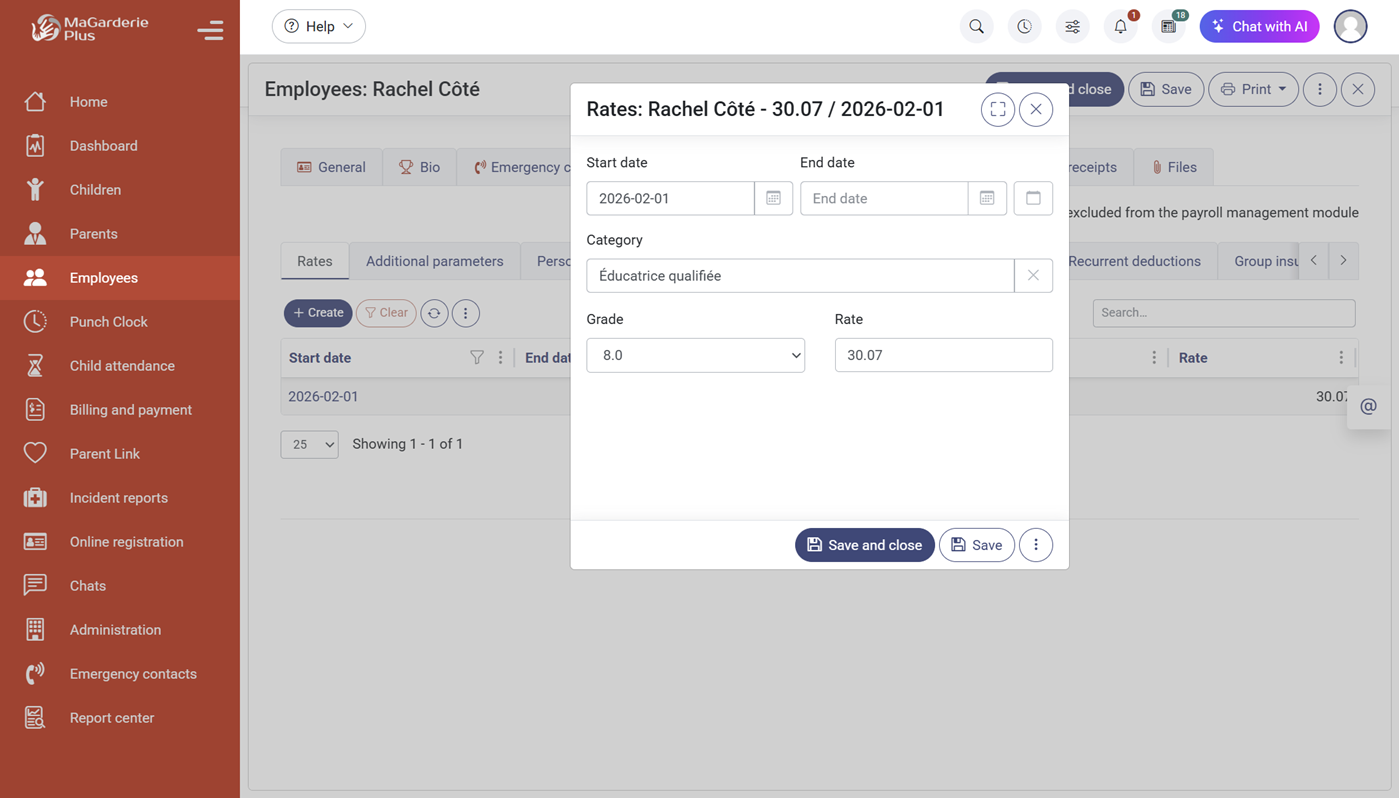Switch to the Bio tab

pyautogui.click(x=419, y=167)
